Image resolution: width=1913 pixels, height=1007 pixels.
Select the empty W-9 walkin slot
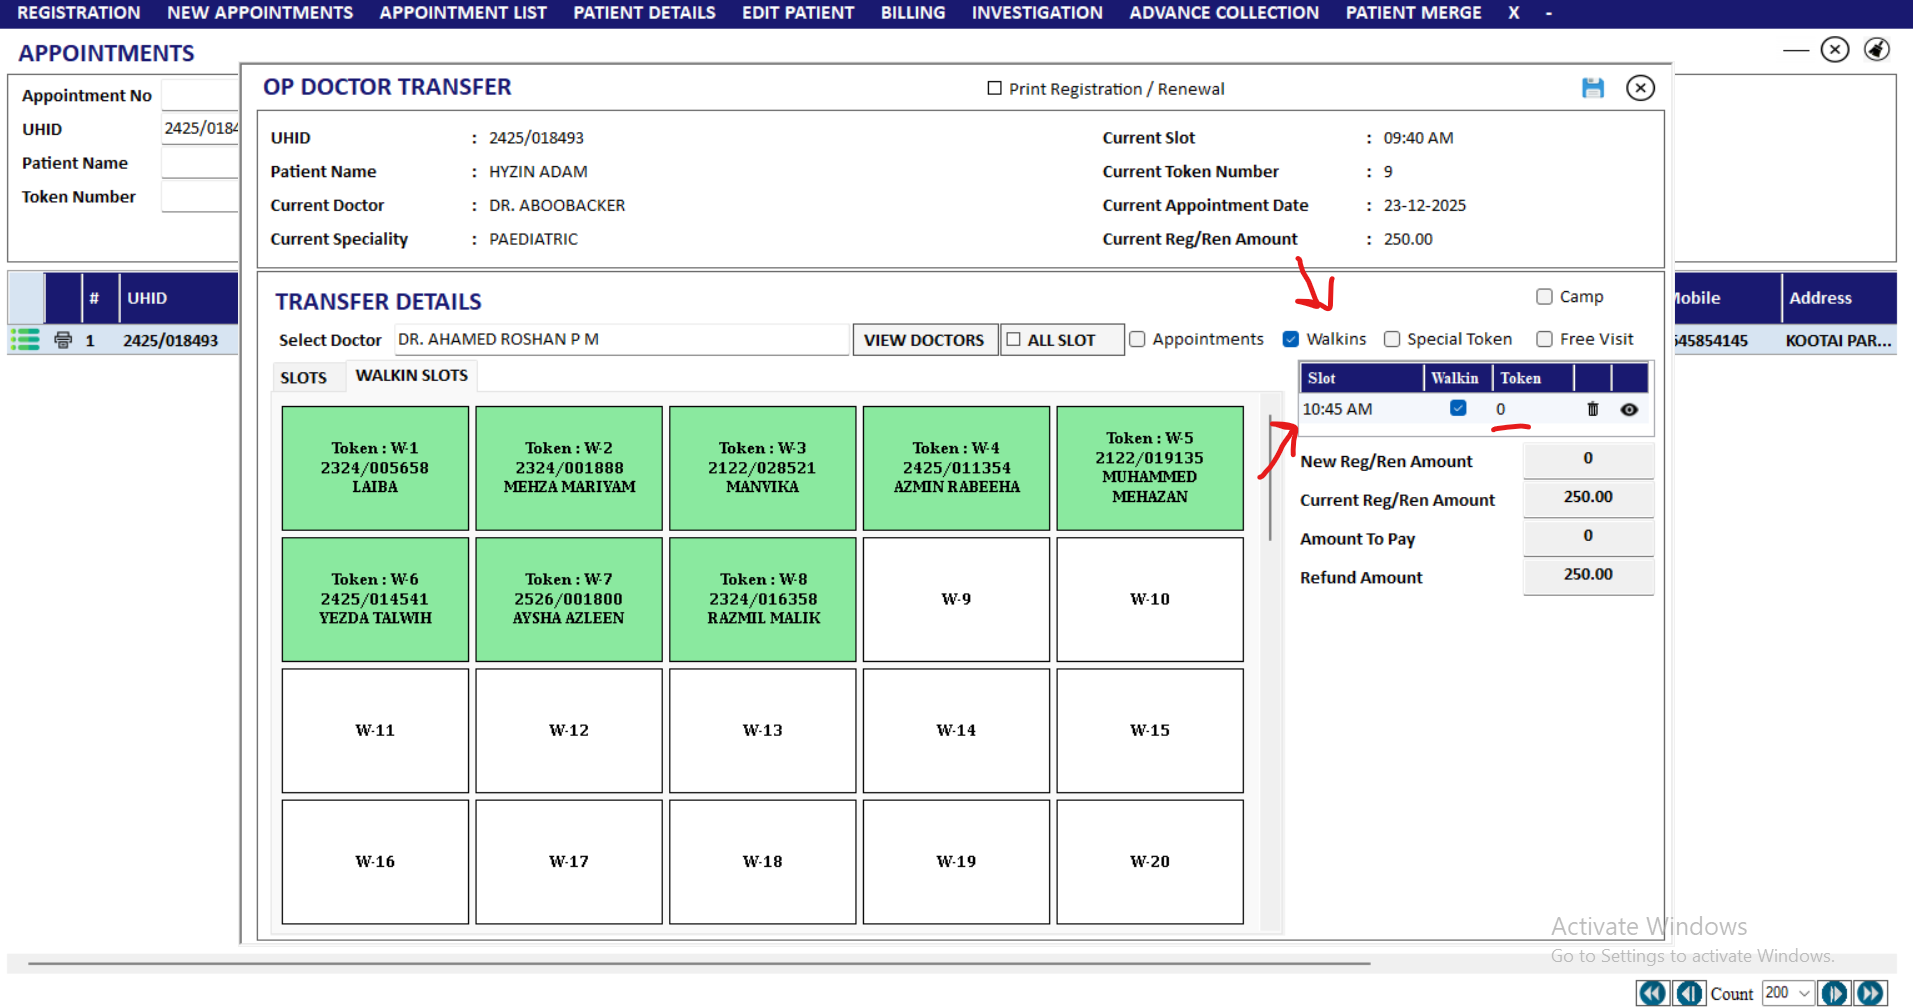[x=956, y=599]
